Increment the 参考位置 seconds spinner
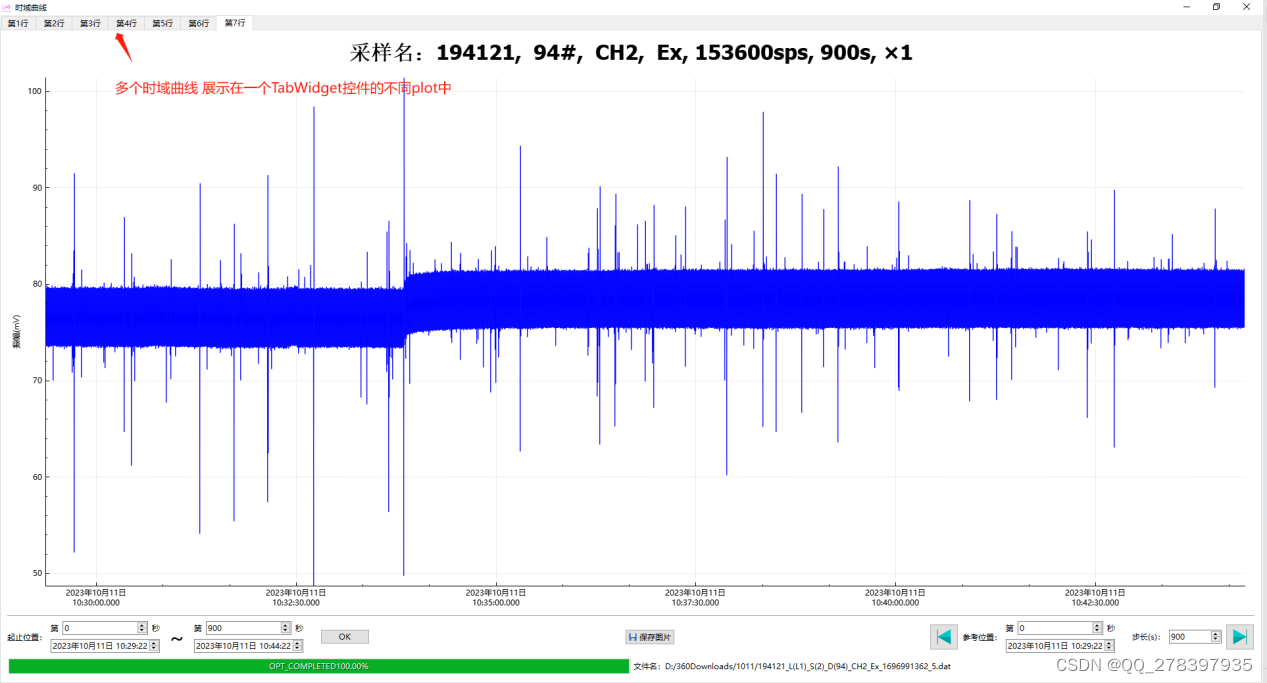The width and height of the screenshot is (1267, 683). click(x=1097, y=624)
